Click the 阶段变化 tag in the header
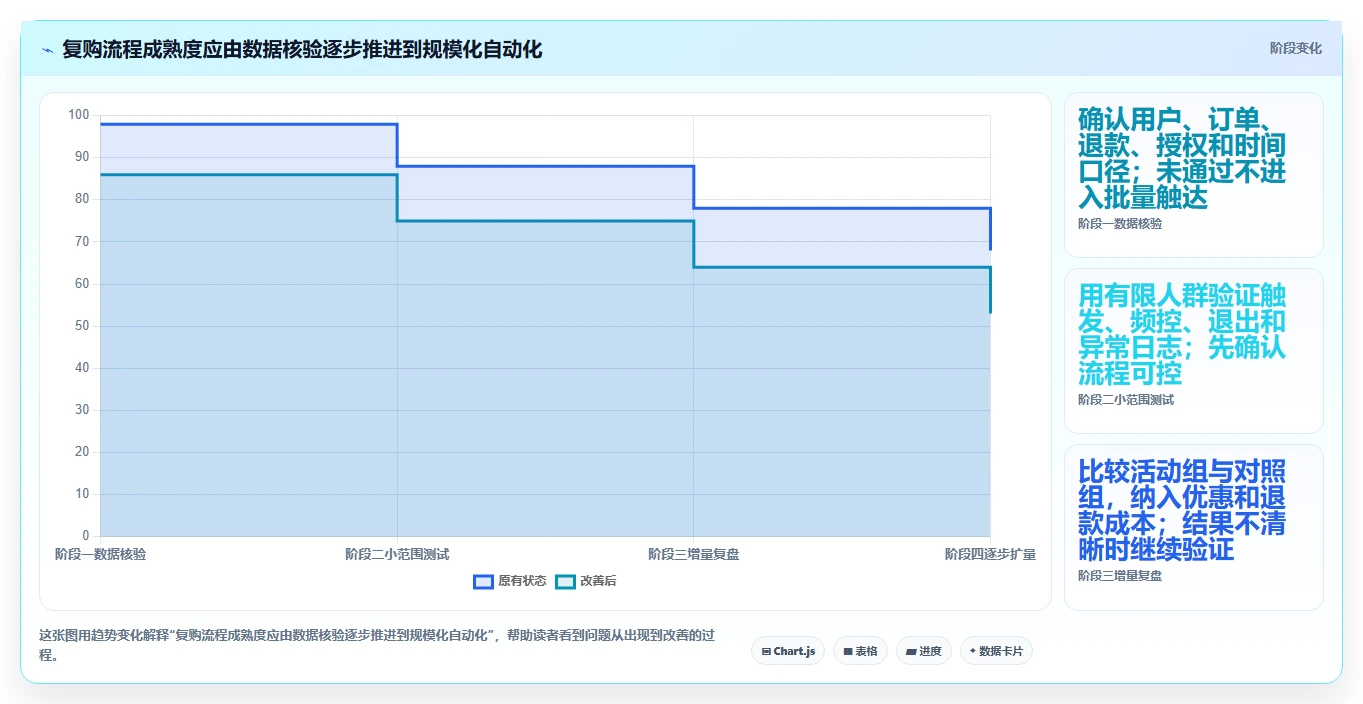Image resolution: width=1363 pixels, height=704 pixels. click(1295, 48)
